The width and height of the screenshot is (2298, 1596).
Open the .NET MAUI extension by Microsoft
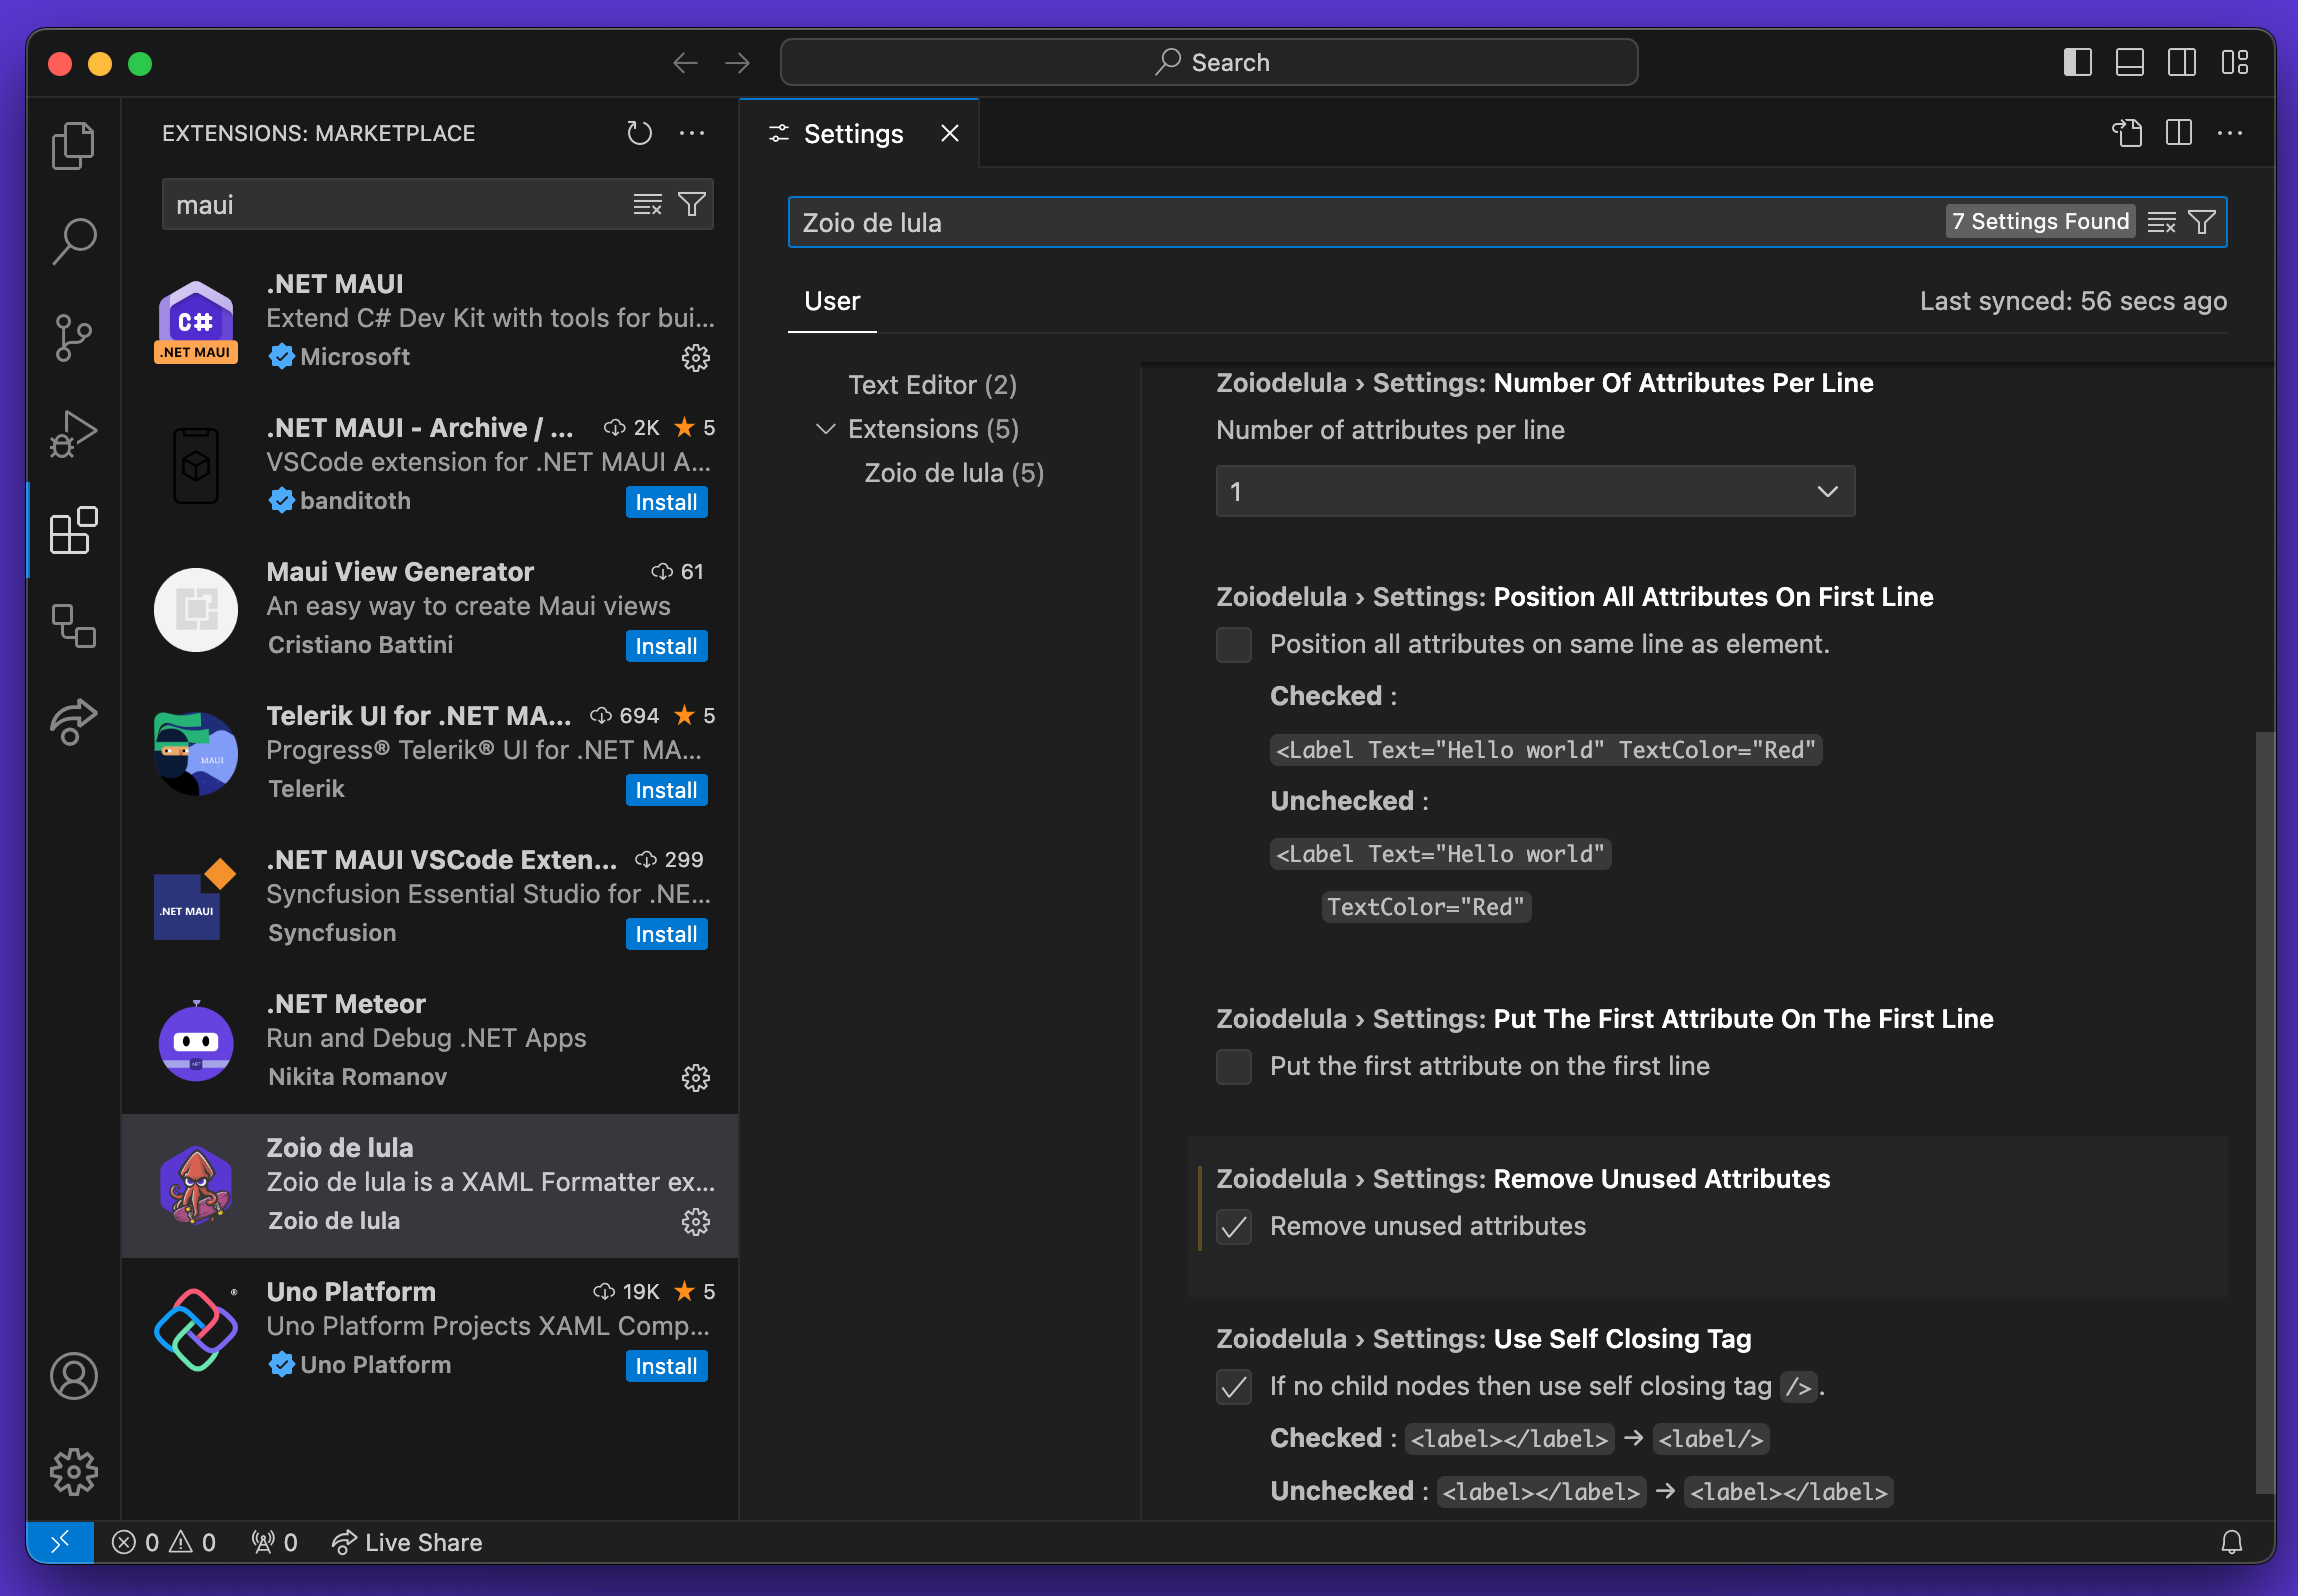click(x=430, y=322)
